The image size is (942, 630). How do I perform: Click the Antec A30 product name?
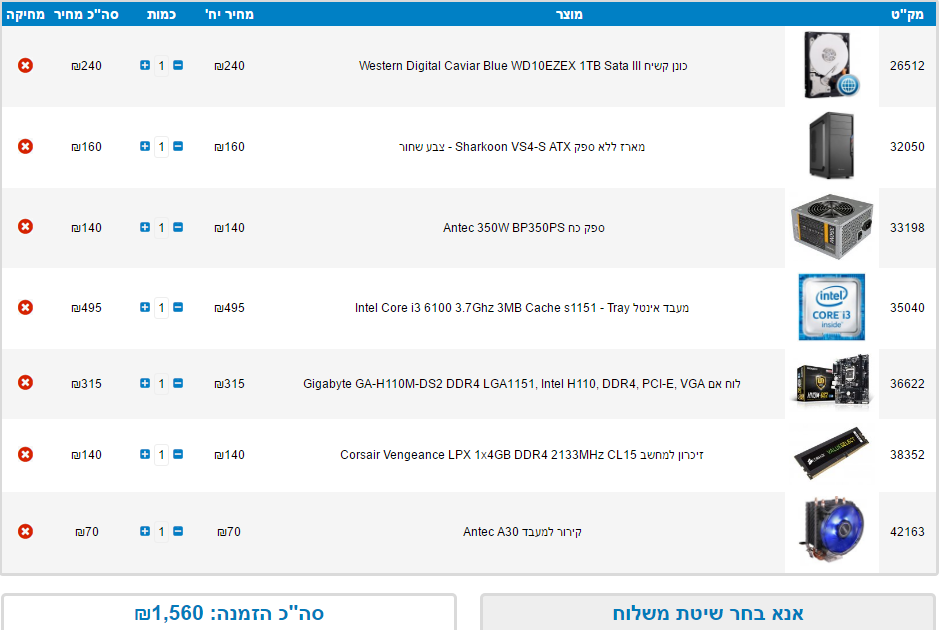point(523,532)
